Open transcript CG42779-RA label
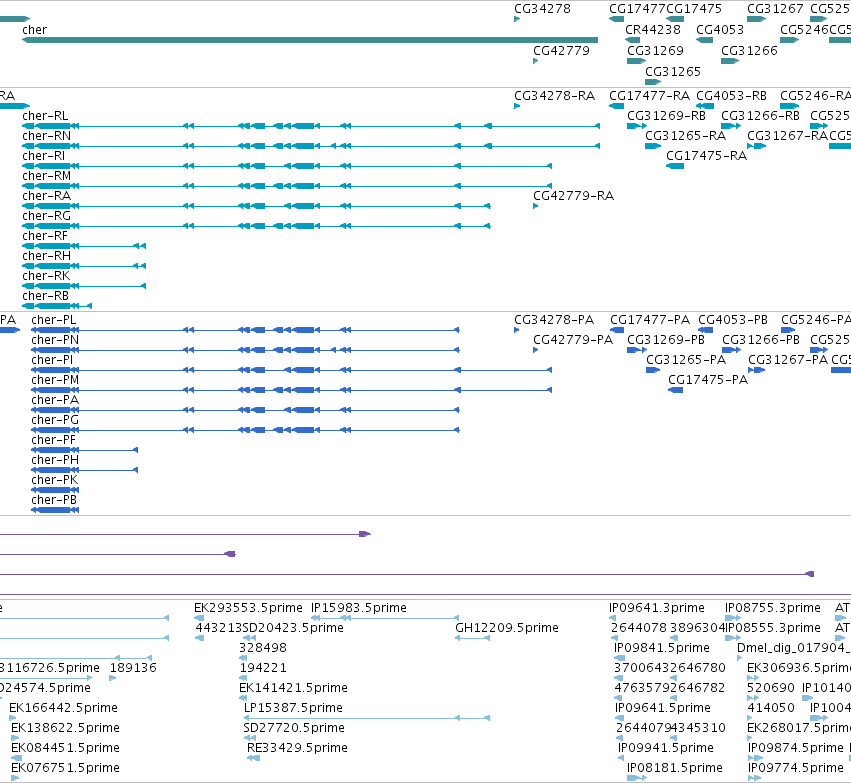 573,196
